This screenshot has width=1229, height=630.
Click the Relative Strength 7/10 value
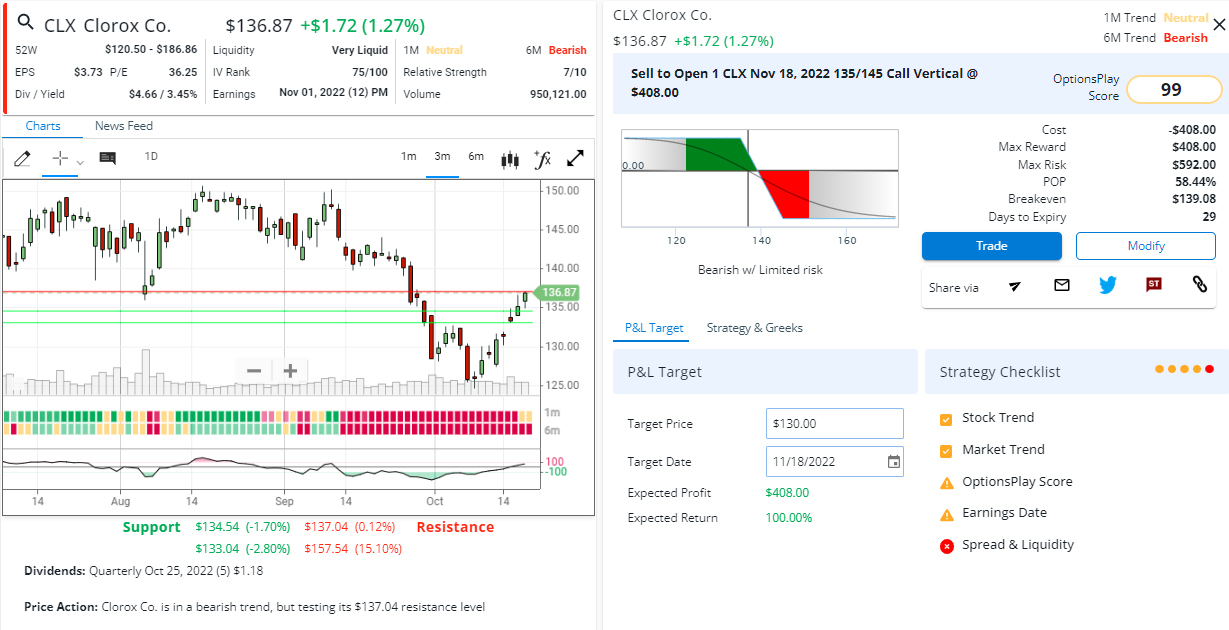coord(575,72)
